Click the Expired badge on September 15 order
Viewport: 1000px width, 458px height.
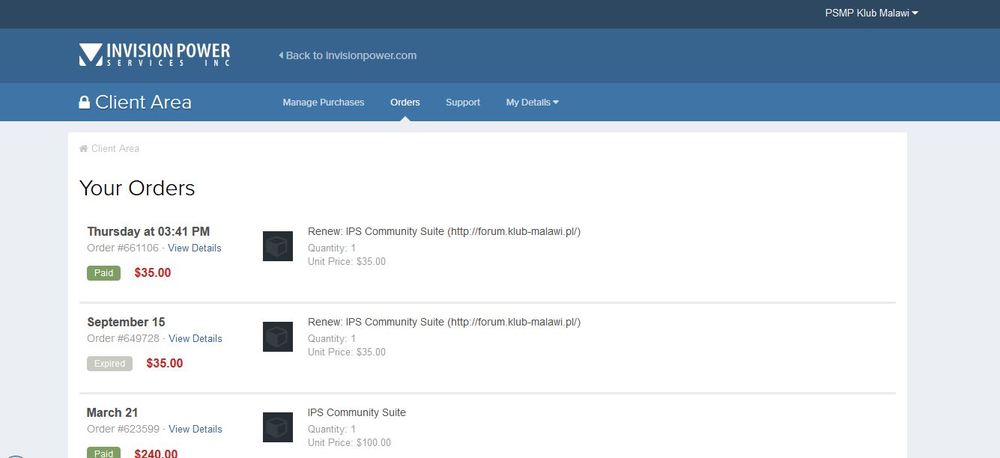pyautogui.click(x=110, y=363)
